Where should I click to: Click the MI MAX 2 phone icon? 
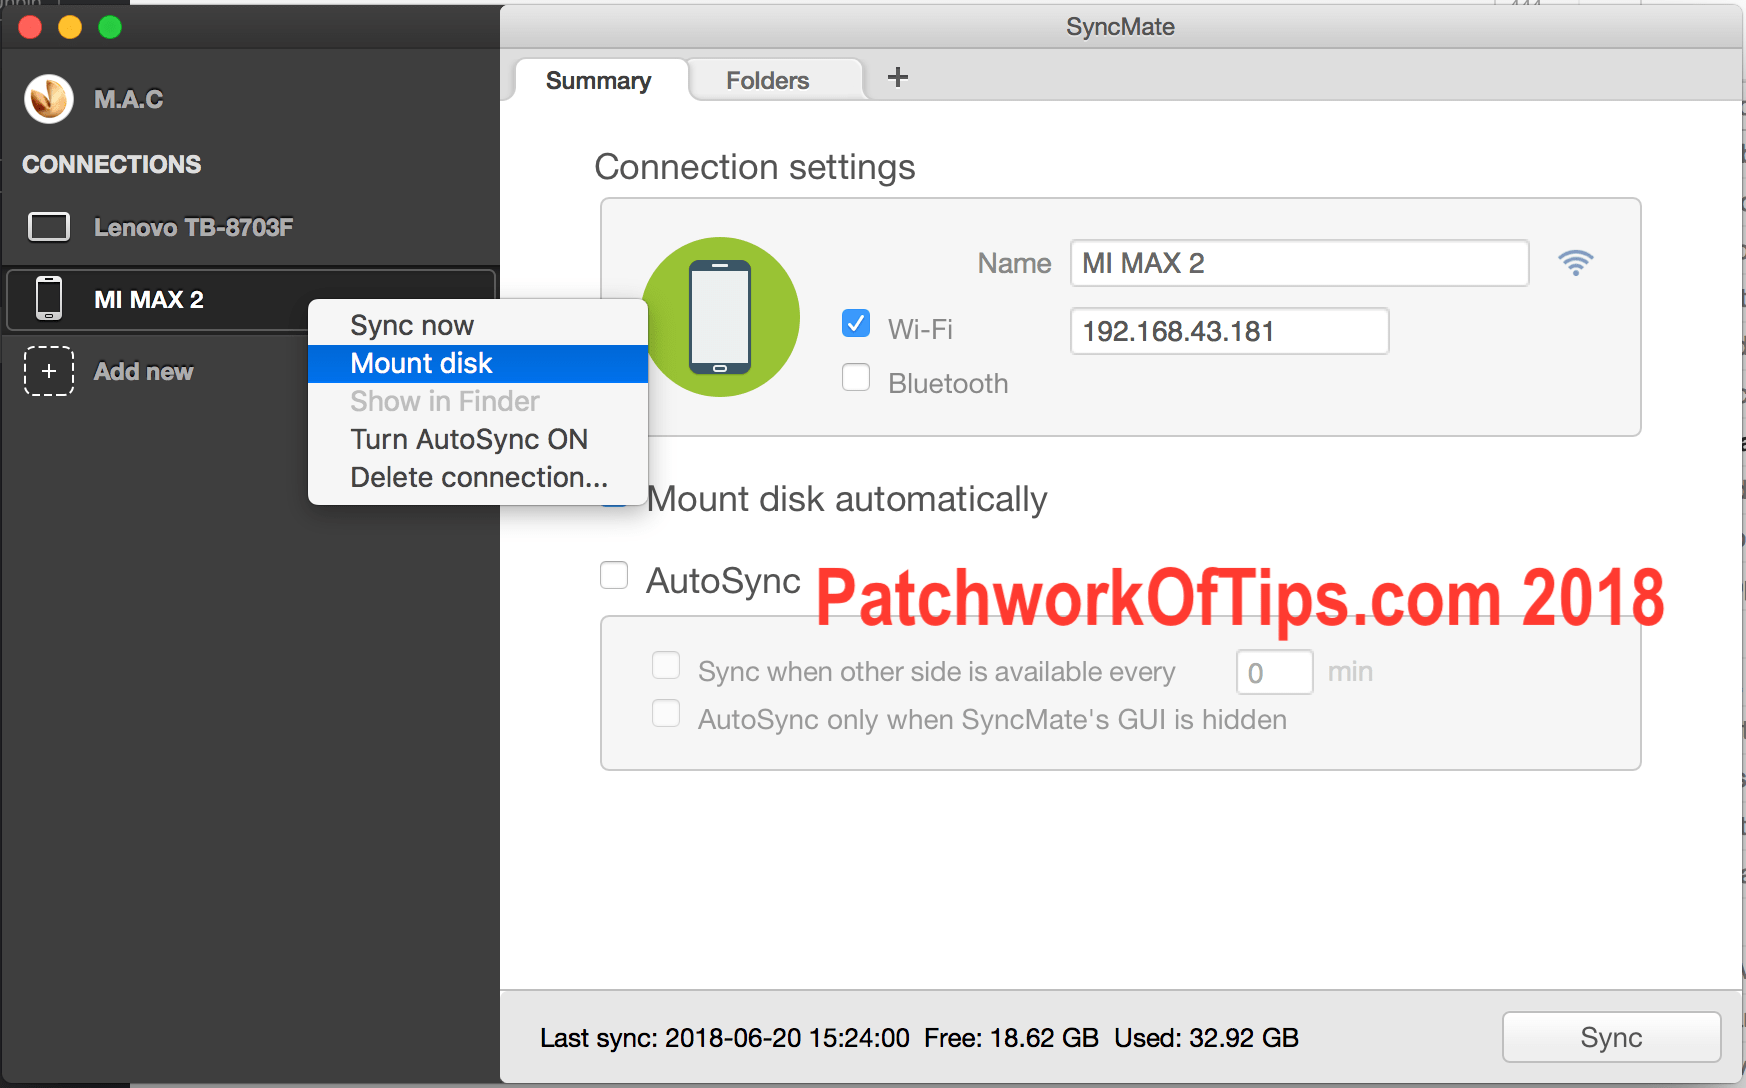tap(49, 299)
